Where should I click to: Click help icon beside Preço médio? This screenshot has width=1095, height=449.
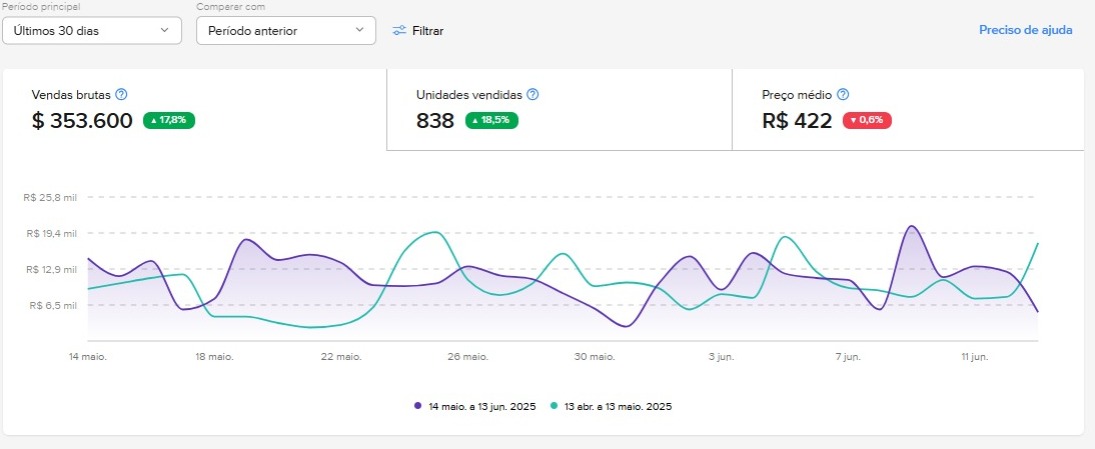coord(843,95)
